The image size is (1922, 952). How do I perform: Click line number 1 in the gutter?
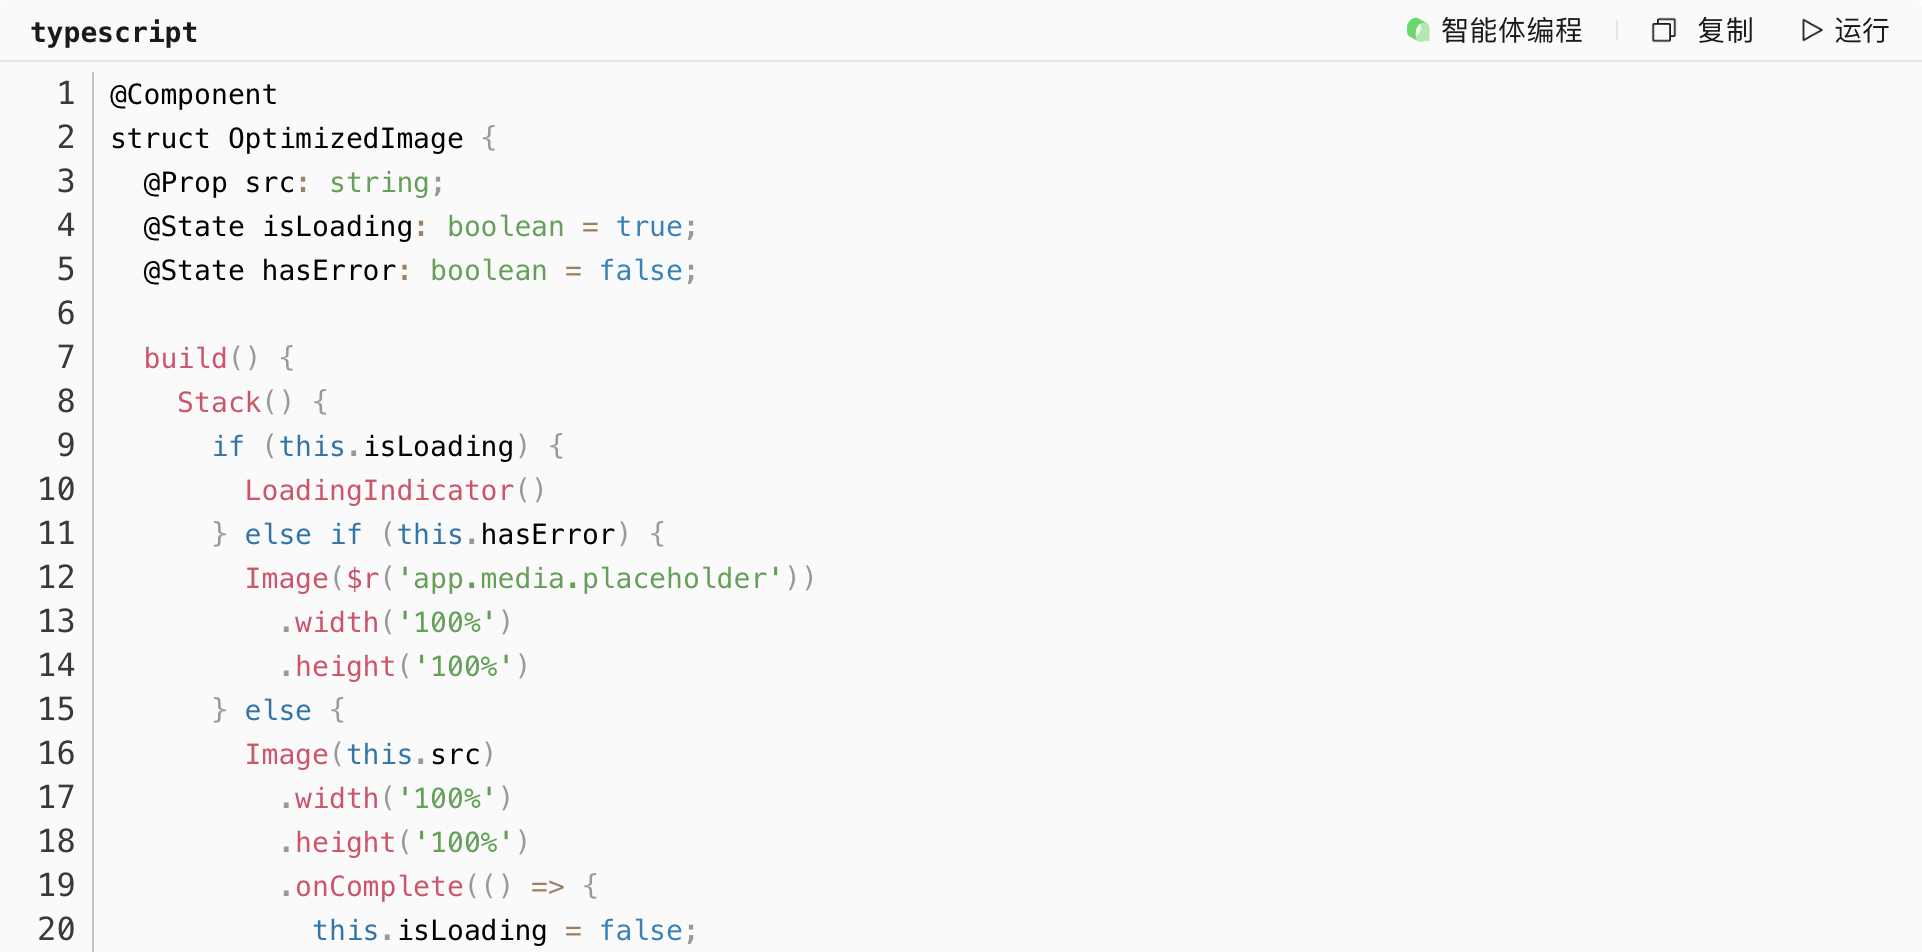66,94
